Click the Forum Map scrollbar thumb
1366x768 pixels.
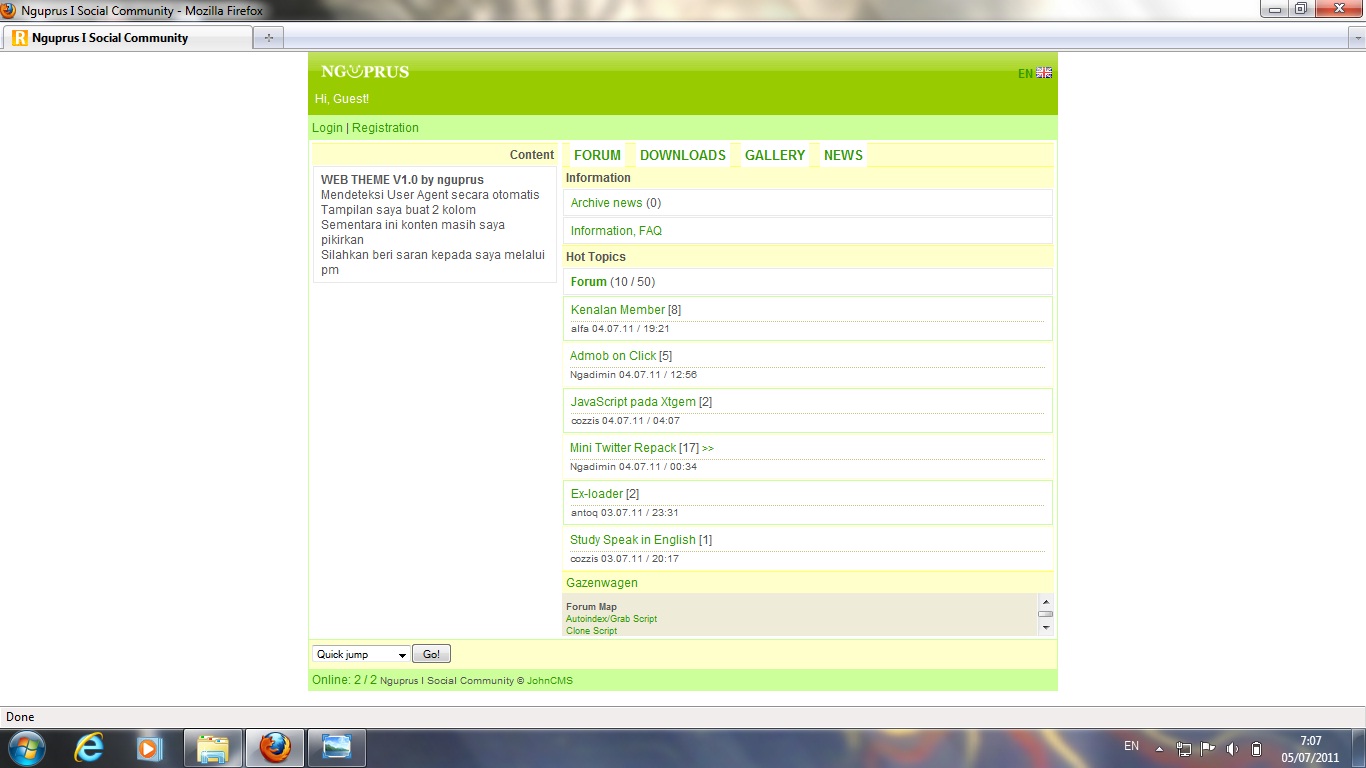click(1046, 614)
